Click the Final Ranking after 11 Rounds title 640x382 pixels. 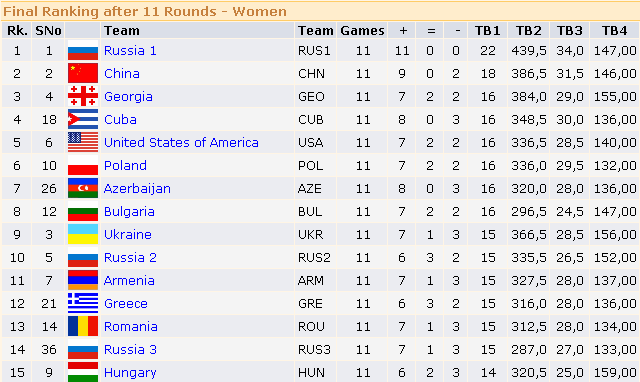144,11
